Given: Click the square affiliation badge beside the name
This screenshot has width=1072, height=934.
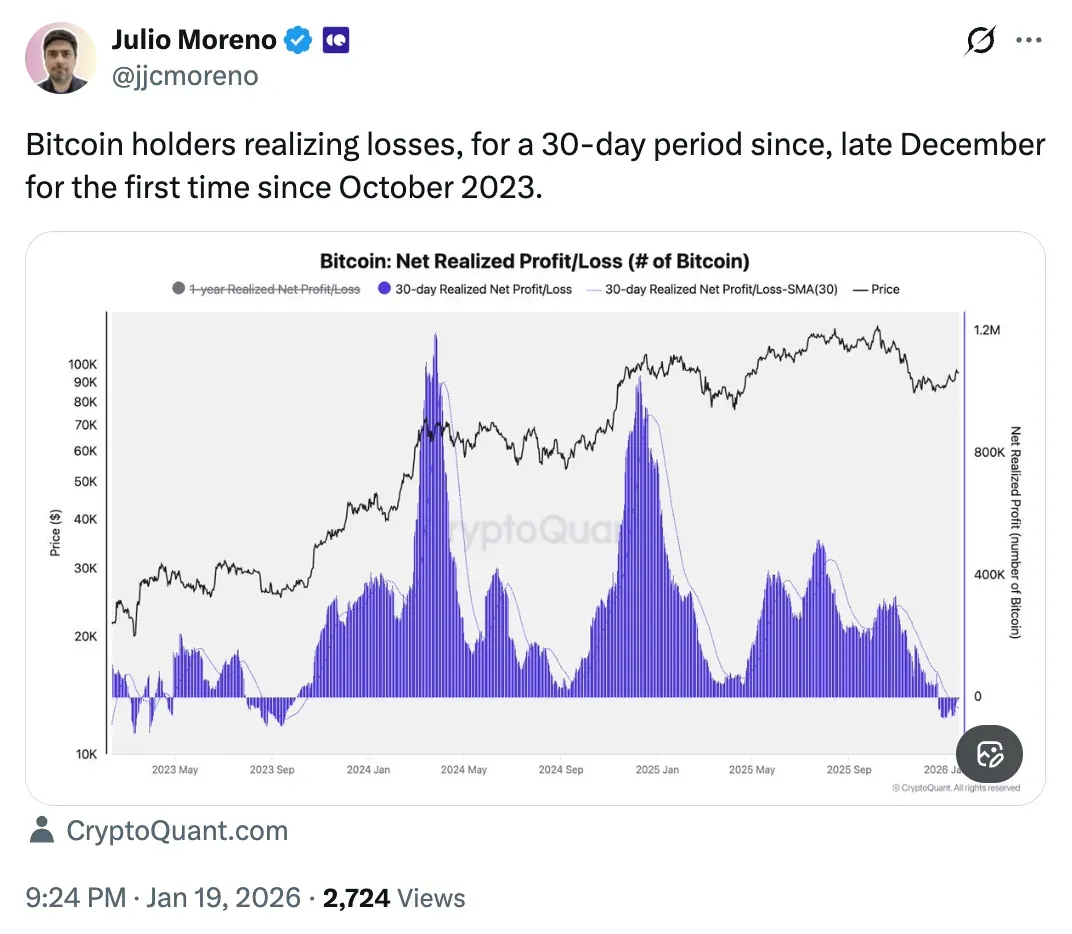Looking at the screenshot, I should pyautogui.click(x=335, y=41).
